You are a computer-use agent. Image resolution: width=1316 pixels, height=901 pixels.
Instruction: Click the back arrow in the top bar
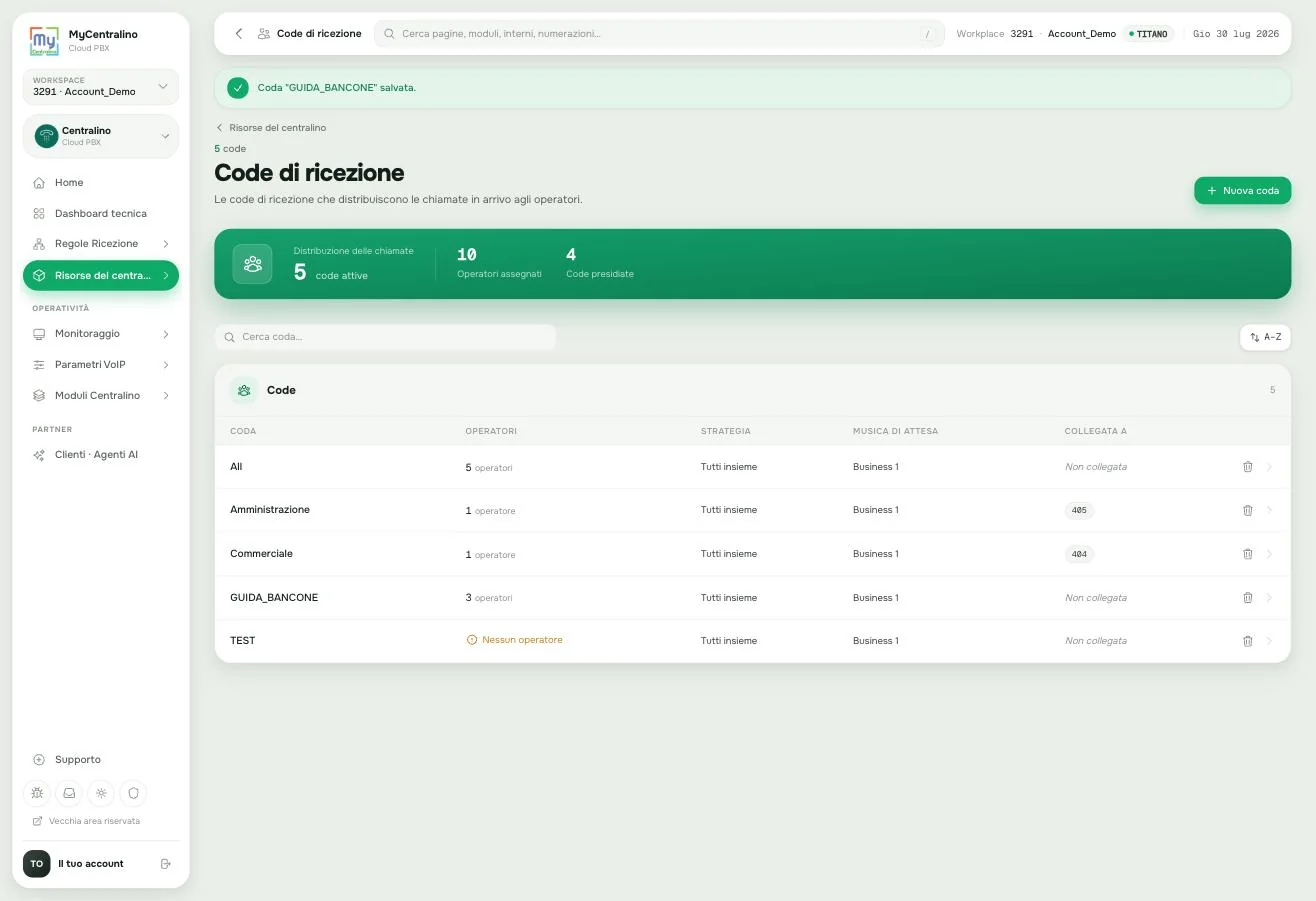[238, 34]
